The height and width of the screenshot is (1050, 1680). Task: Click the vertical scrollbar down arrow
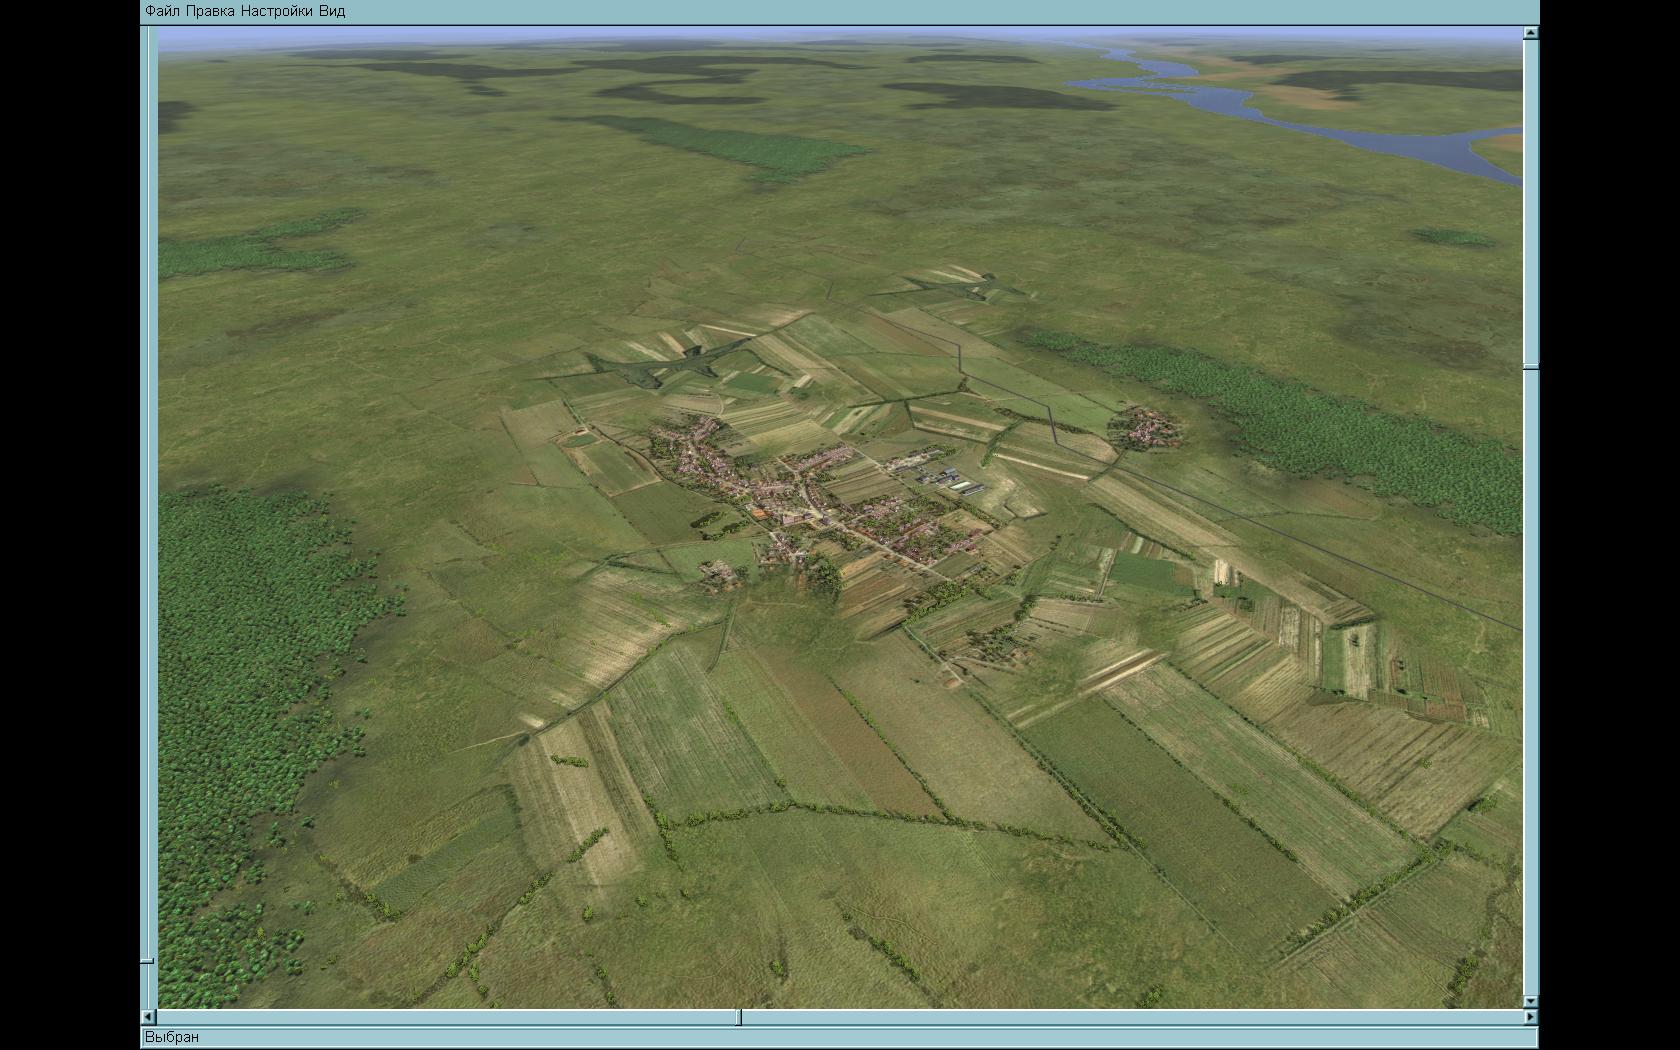[x=1531, y=1001]
